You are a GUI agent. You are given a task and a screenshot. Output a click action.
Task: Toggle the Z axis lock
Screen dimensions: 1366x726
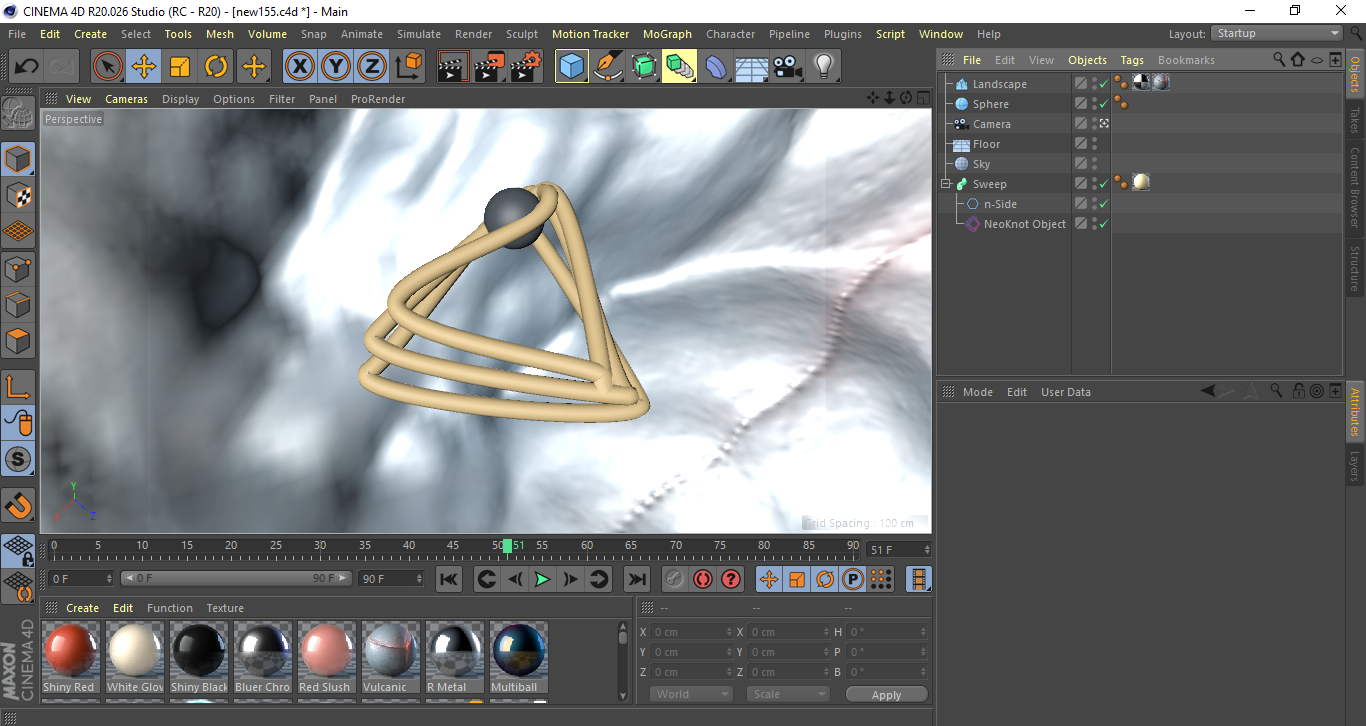(x=371, y=67)
